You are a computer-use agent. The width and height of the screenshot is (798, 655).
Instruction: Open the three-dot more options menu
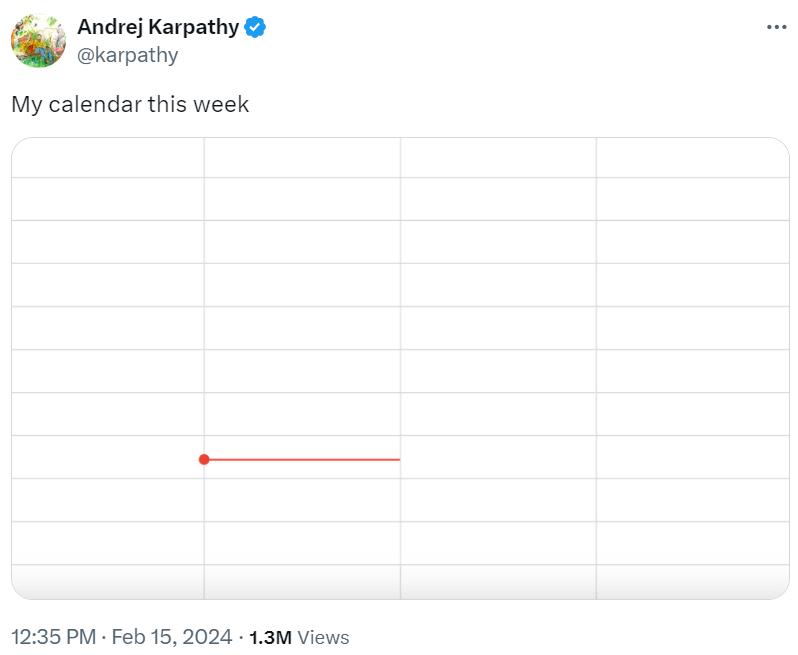[777, 27]
